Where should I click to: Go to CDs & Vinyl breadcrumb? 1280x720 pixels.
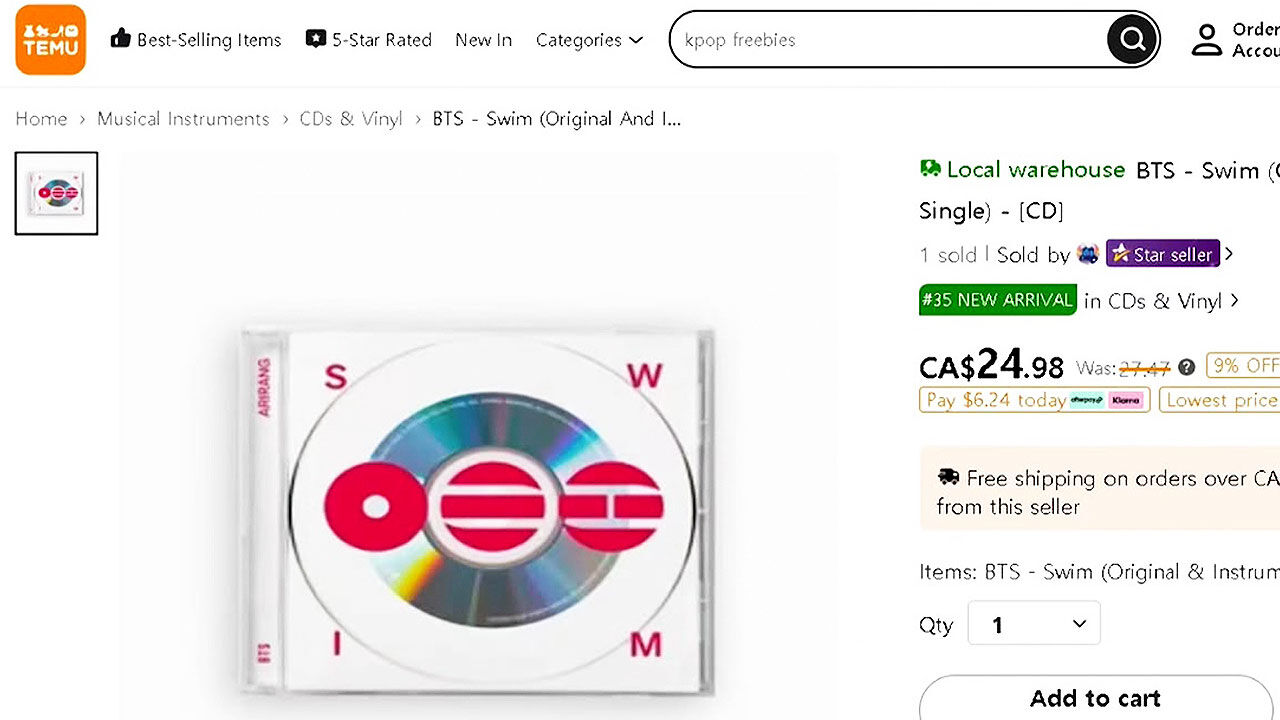click(351, 119)
